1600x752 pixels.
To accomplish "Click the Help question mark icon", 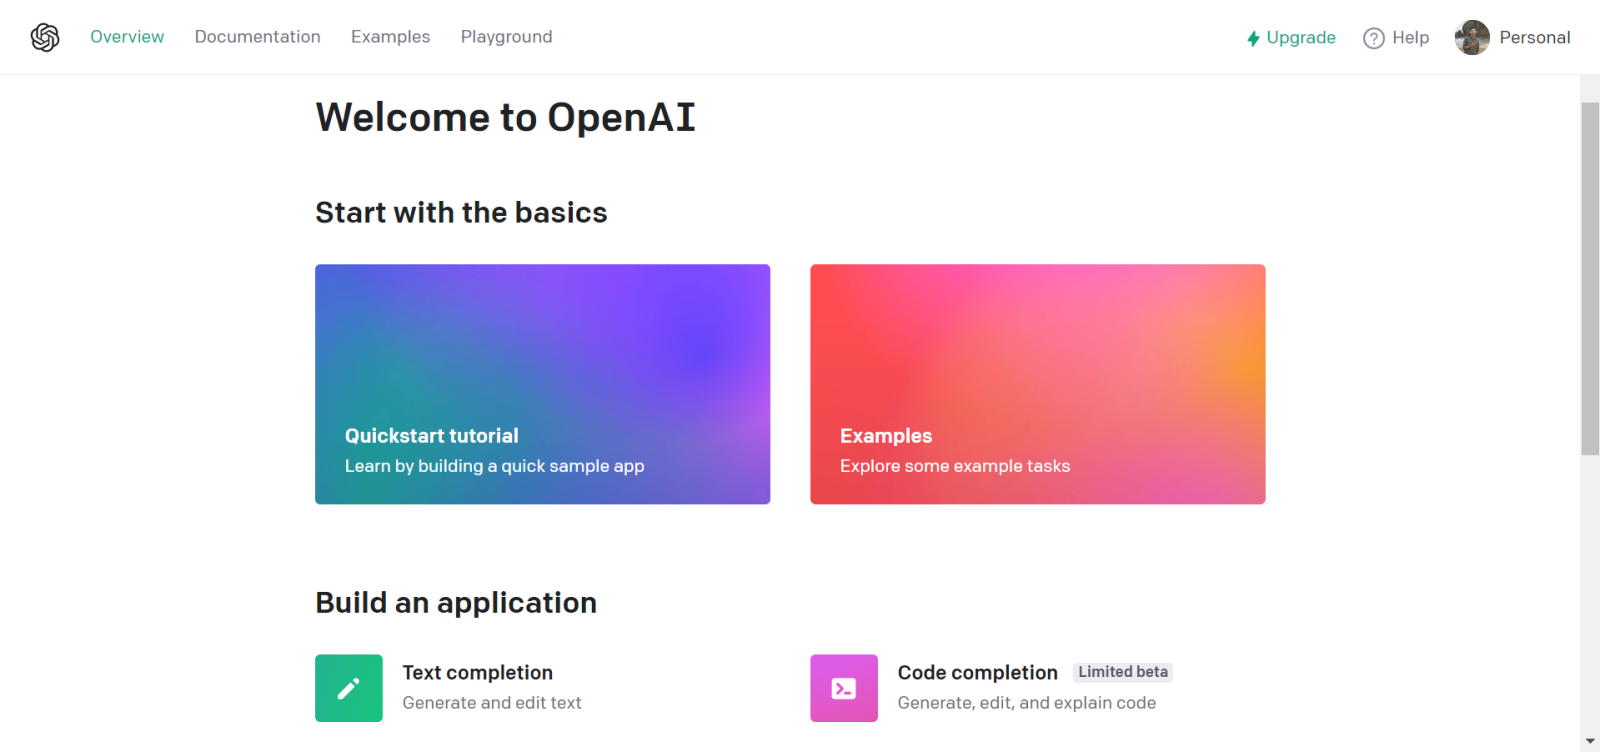I will point(1374,38).
